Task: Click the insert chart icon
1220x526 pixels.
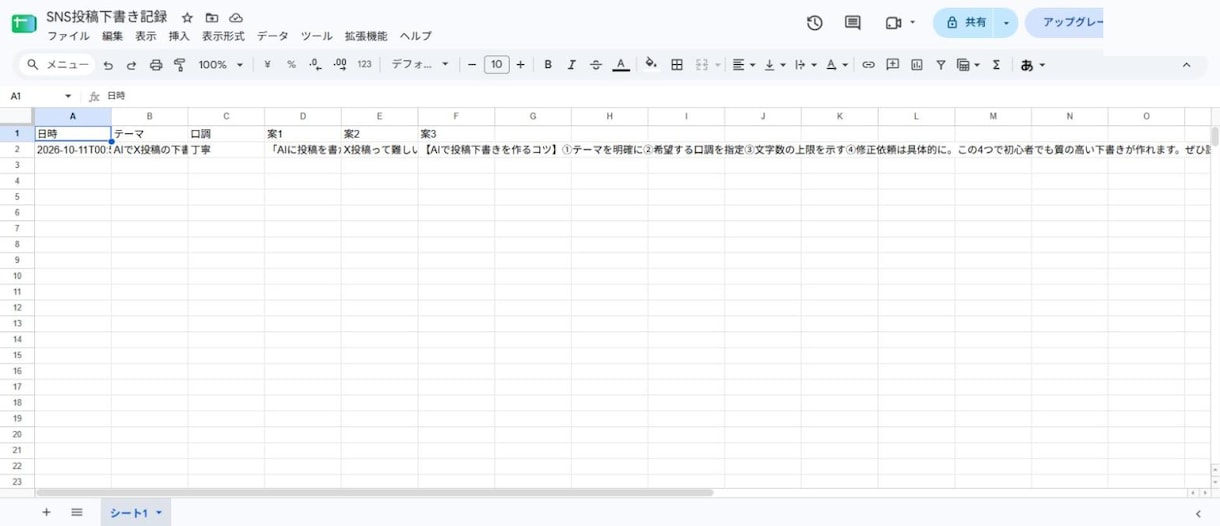Action: pyautogui.click(x=917, y=65)
